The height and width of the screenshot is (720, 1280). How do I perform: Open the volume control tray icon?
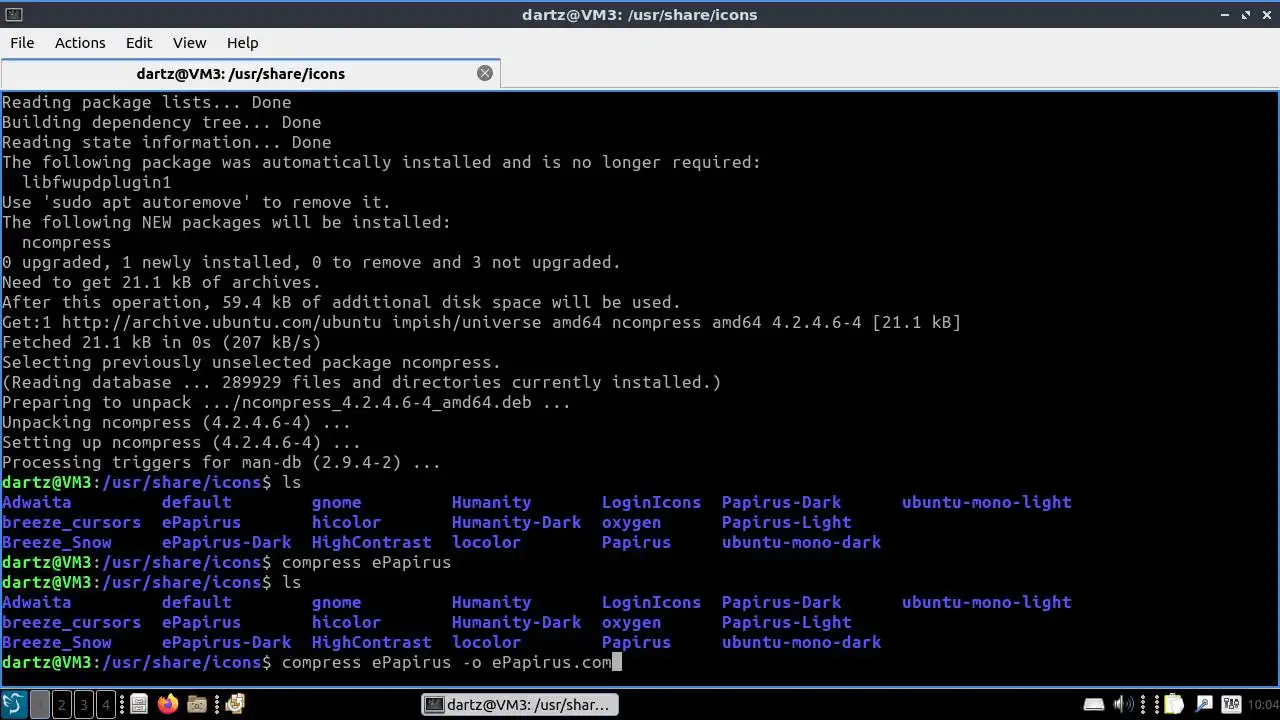[1124, 705]
